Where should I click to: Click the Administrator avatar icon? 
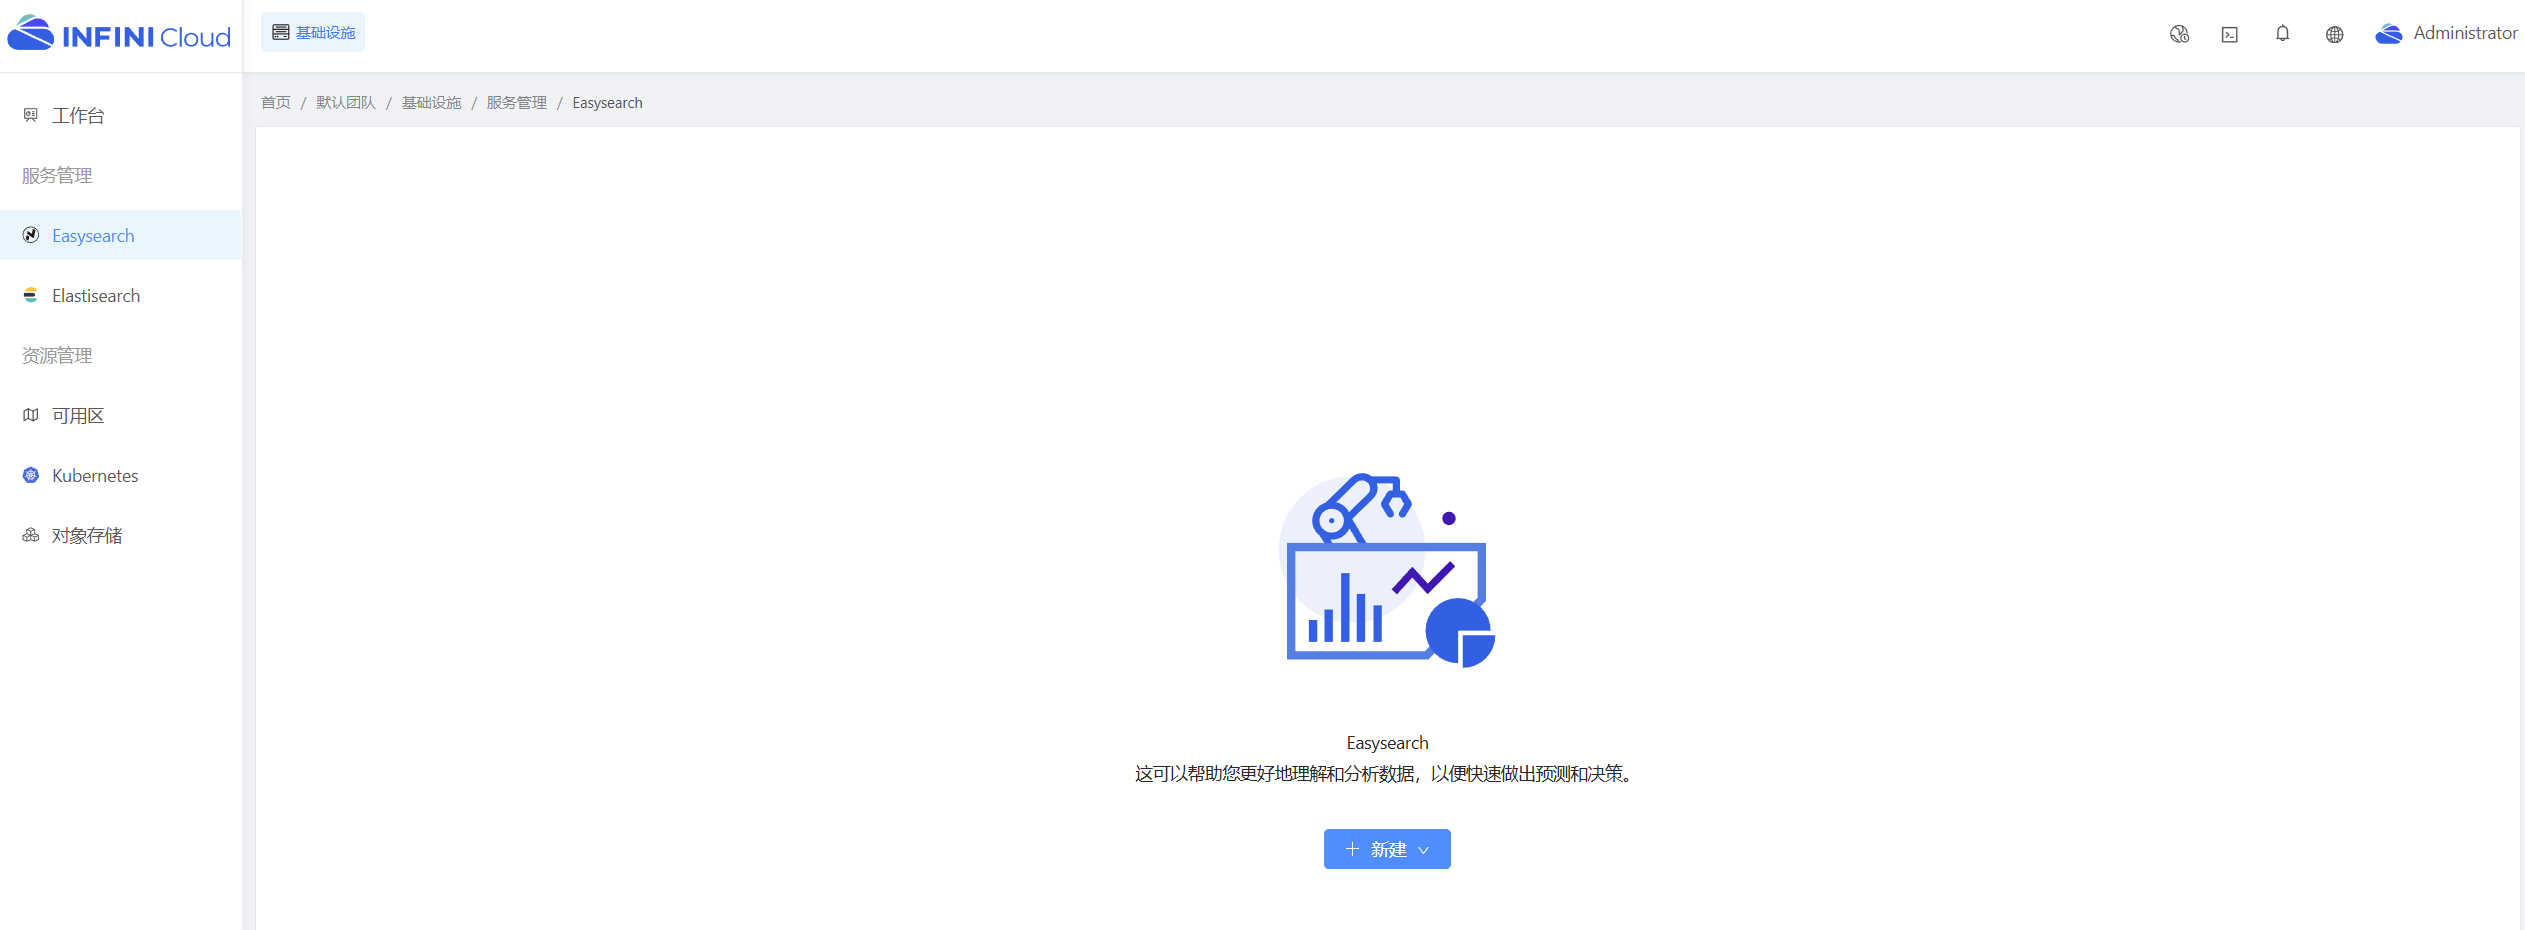click(2389, 34)
